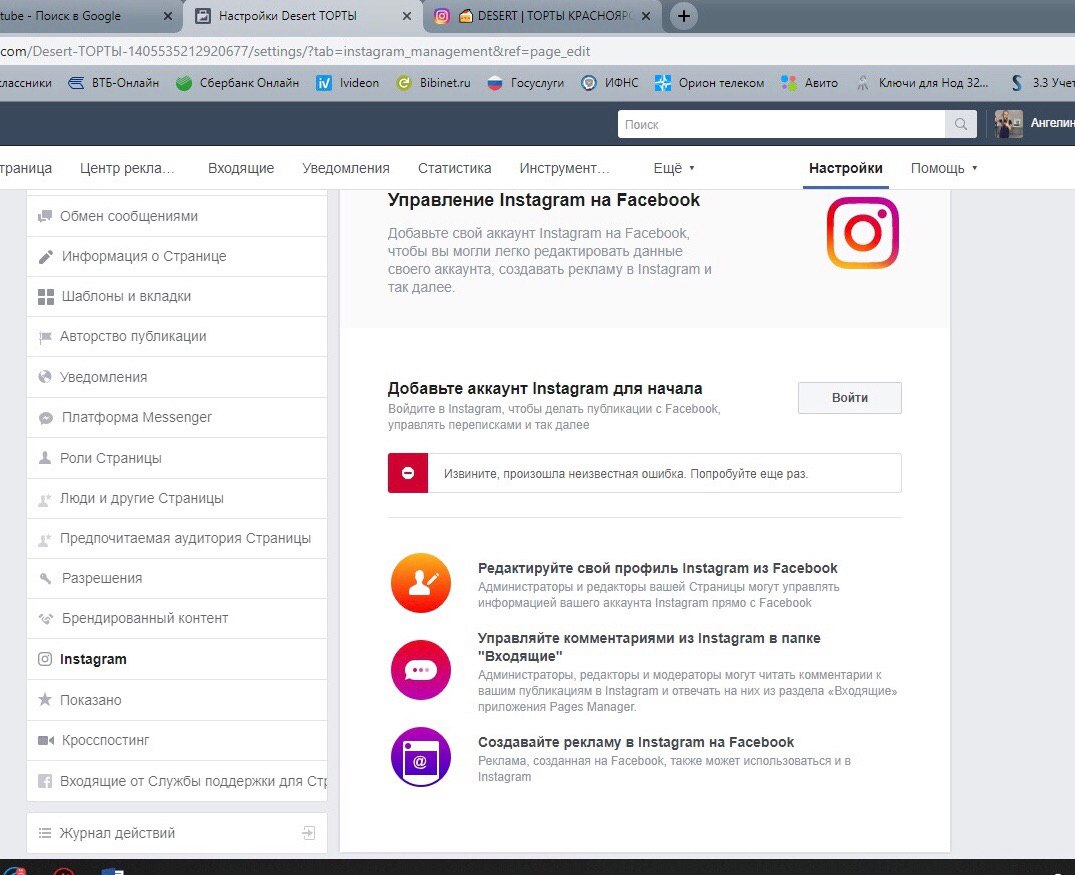Open the Входящие tab in page navigation
The width and height of the screenshot is (1075, 875).
(241, 168)
